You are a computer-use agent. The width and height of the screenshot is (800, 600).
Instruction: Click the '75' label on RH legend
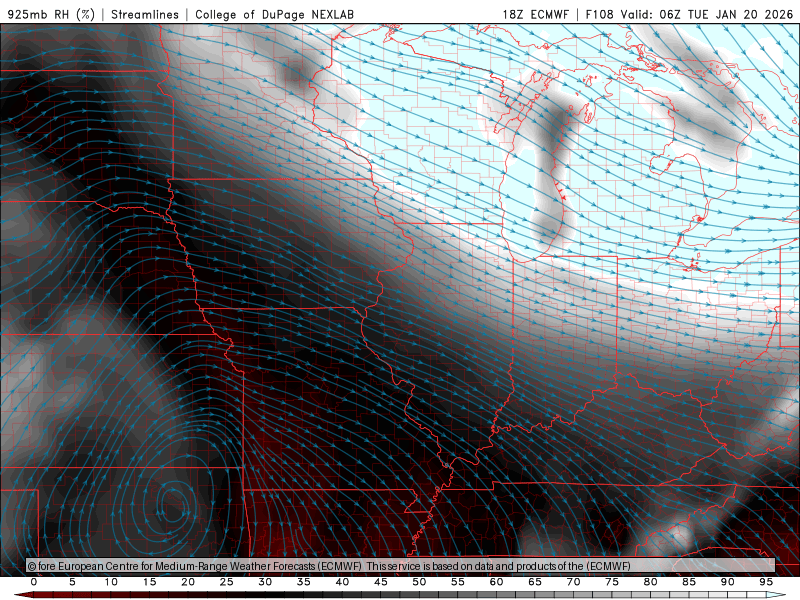612,582
